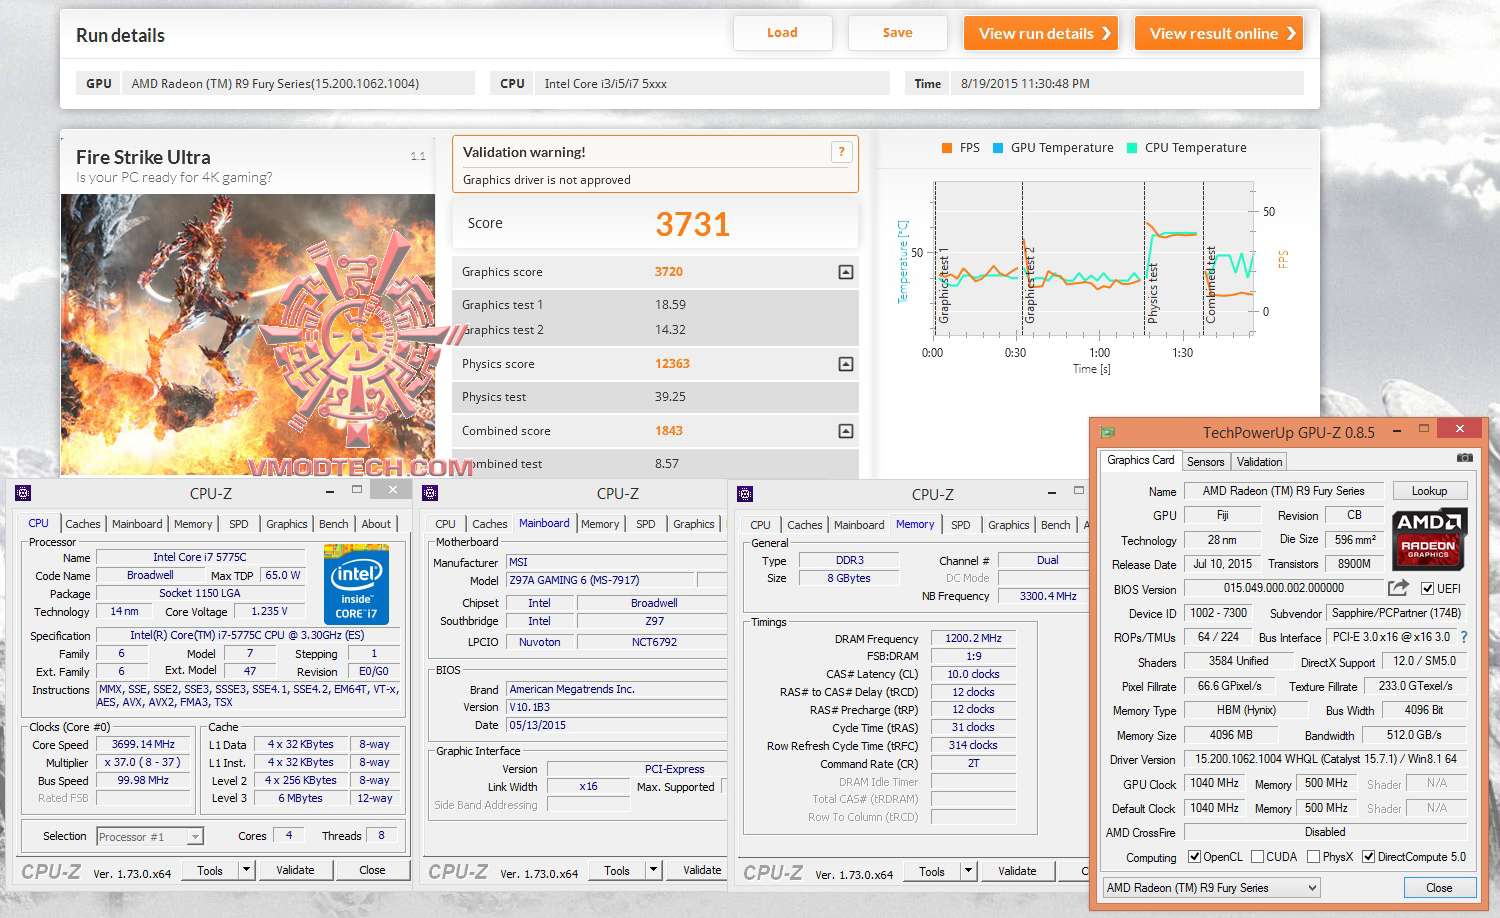Switch to the Sensors tab in GPU-Z
1500x918 pixels.
(1205, 462)
